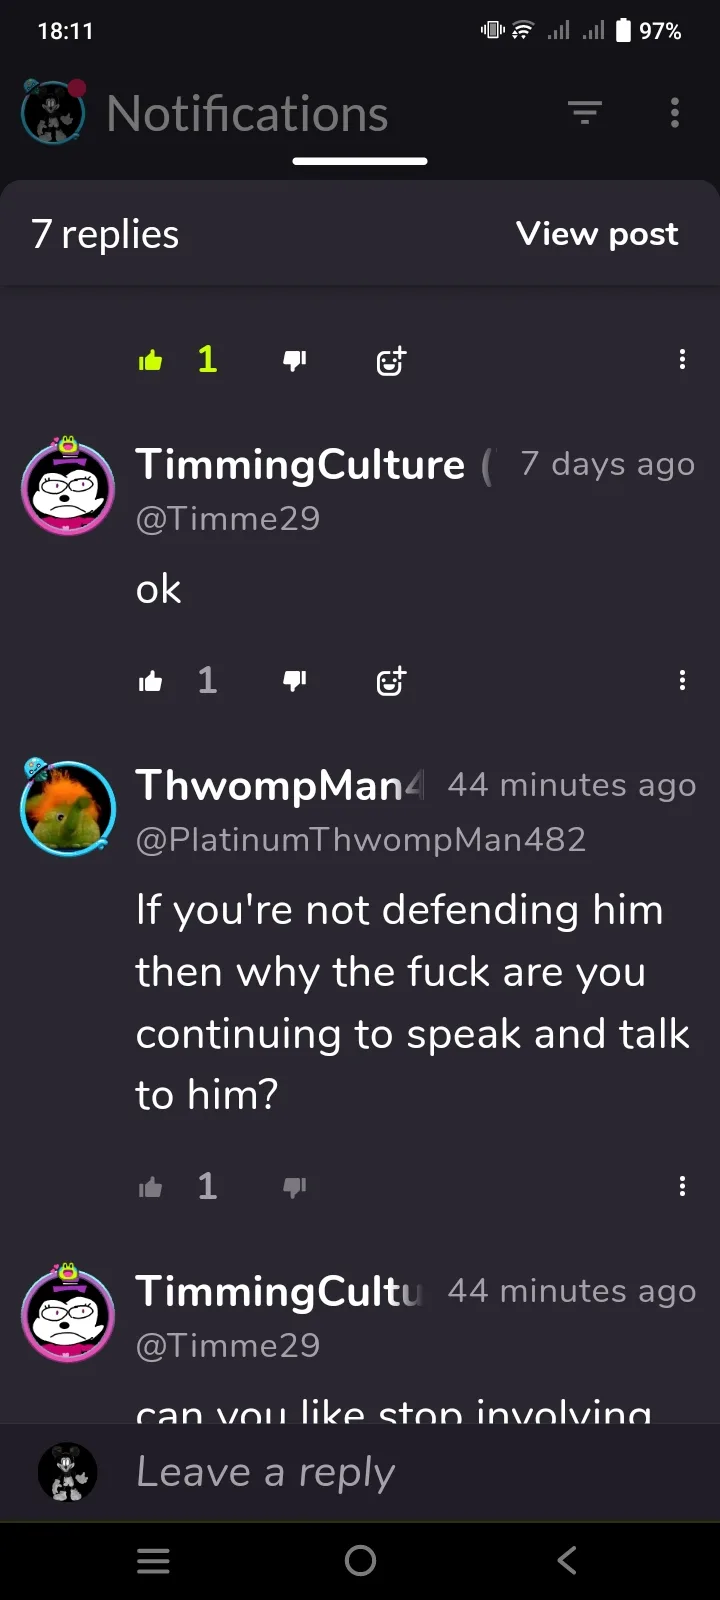Add reaction to the "ok" comment

point(391,681)
